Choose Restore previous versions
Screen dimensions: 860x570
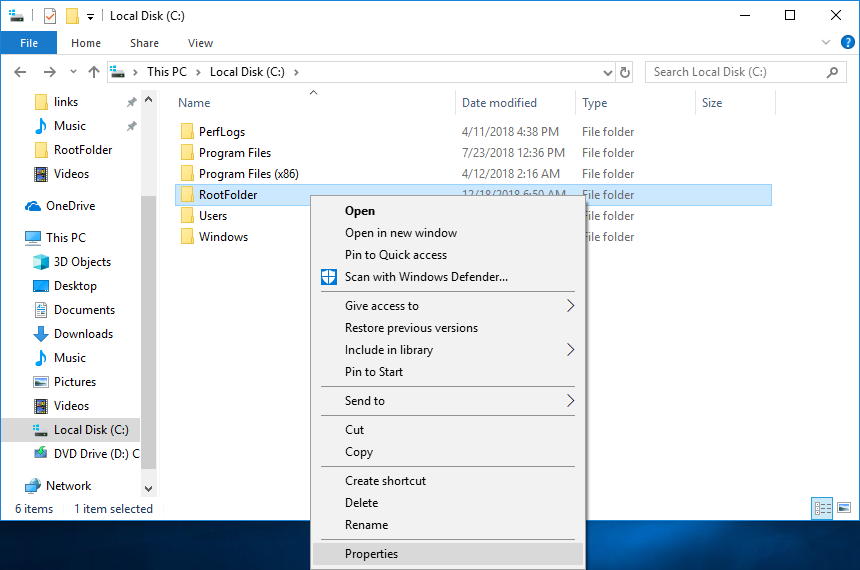pos(448,328)
